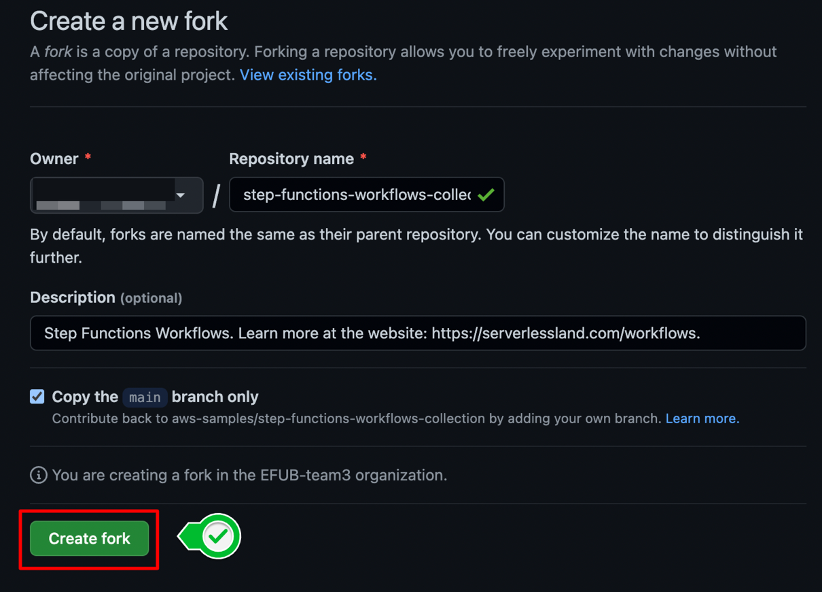Image resolution: width=822 pixels, height=593 pixels.
Task: Click the red asterisk next to Repository name
Action: [363, 159]
